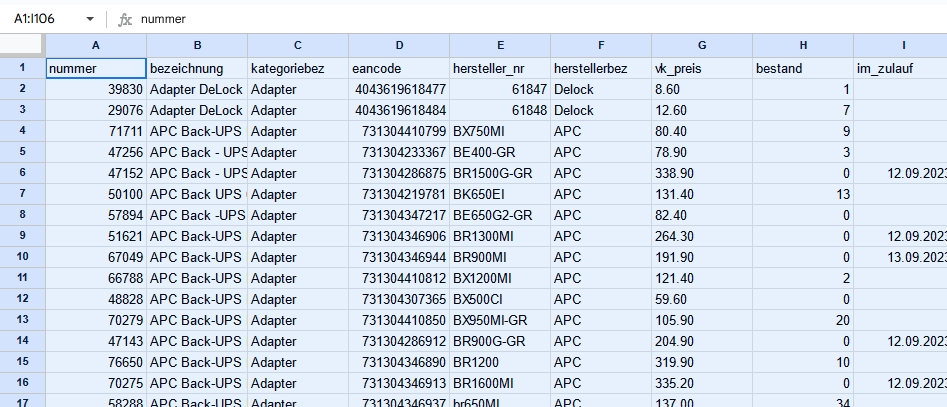This screenshot has height=407, width=947.
Task: Click the im_zulauf header cell
Action: point(900,68)
